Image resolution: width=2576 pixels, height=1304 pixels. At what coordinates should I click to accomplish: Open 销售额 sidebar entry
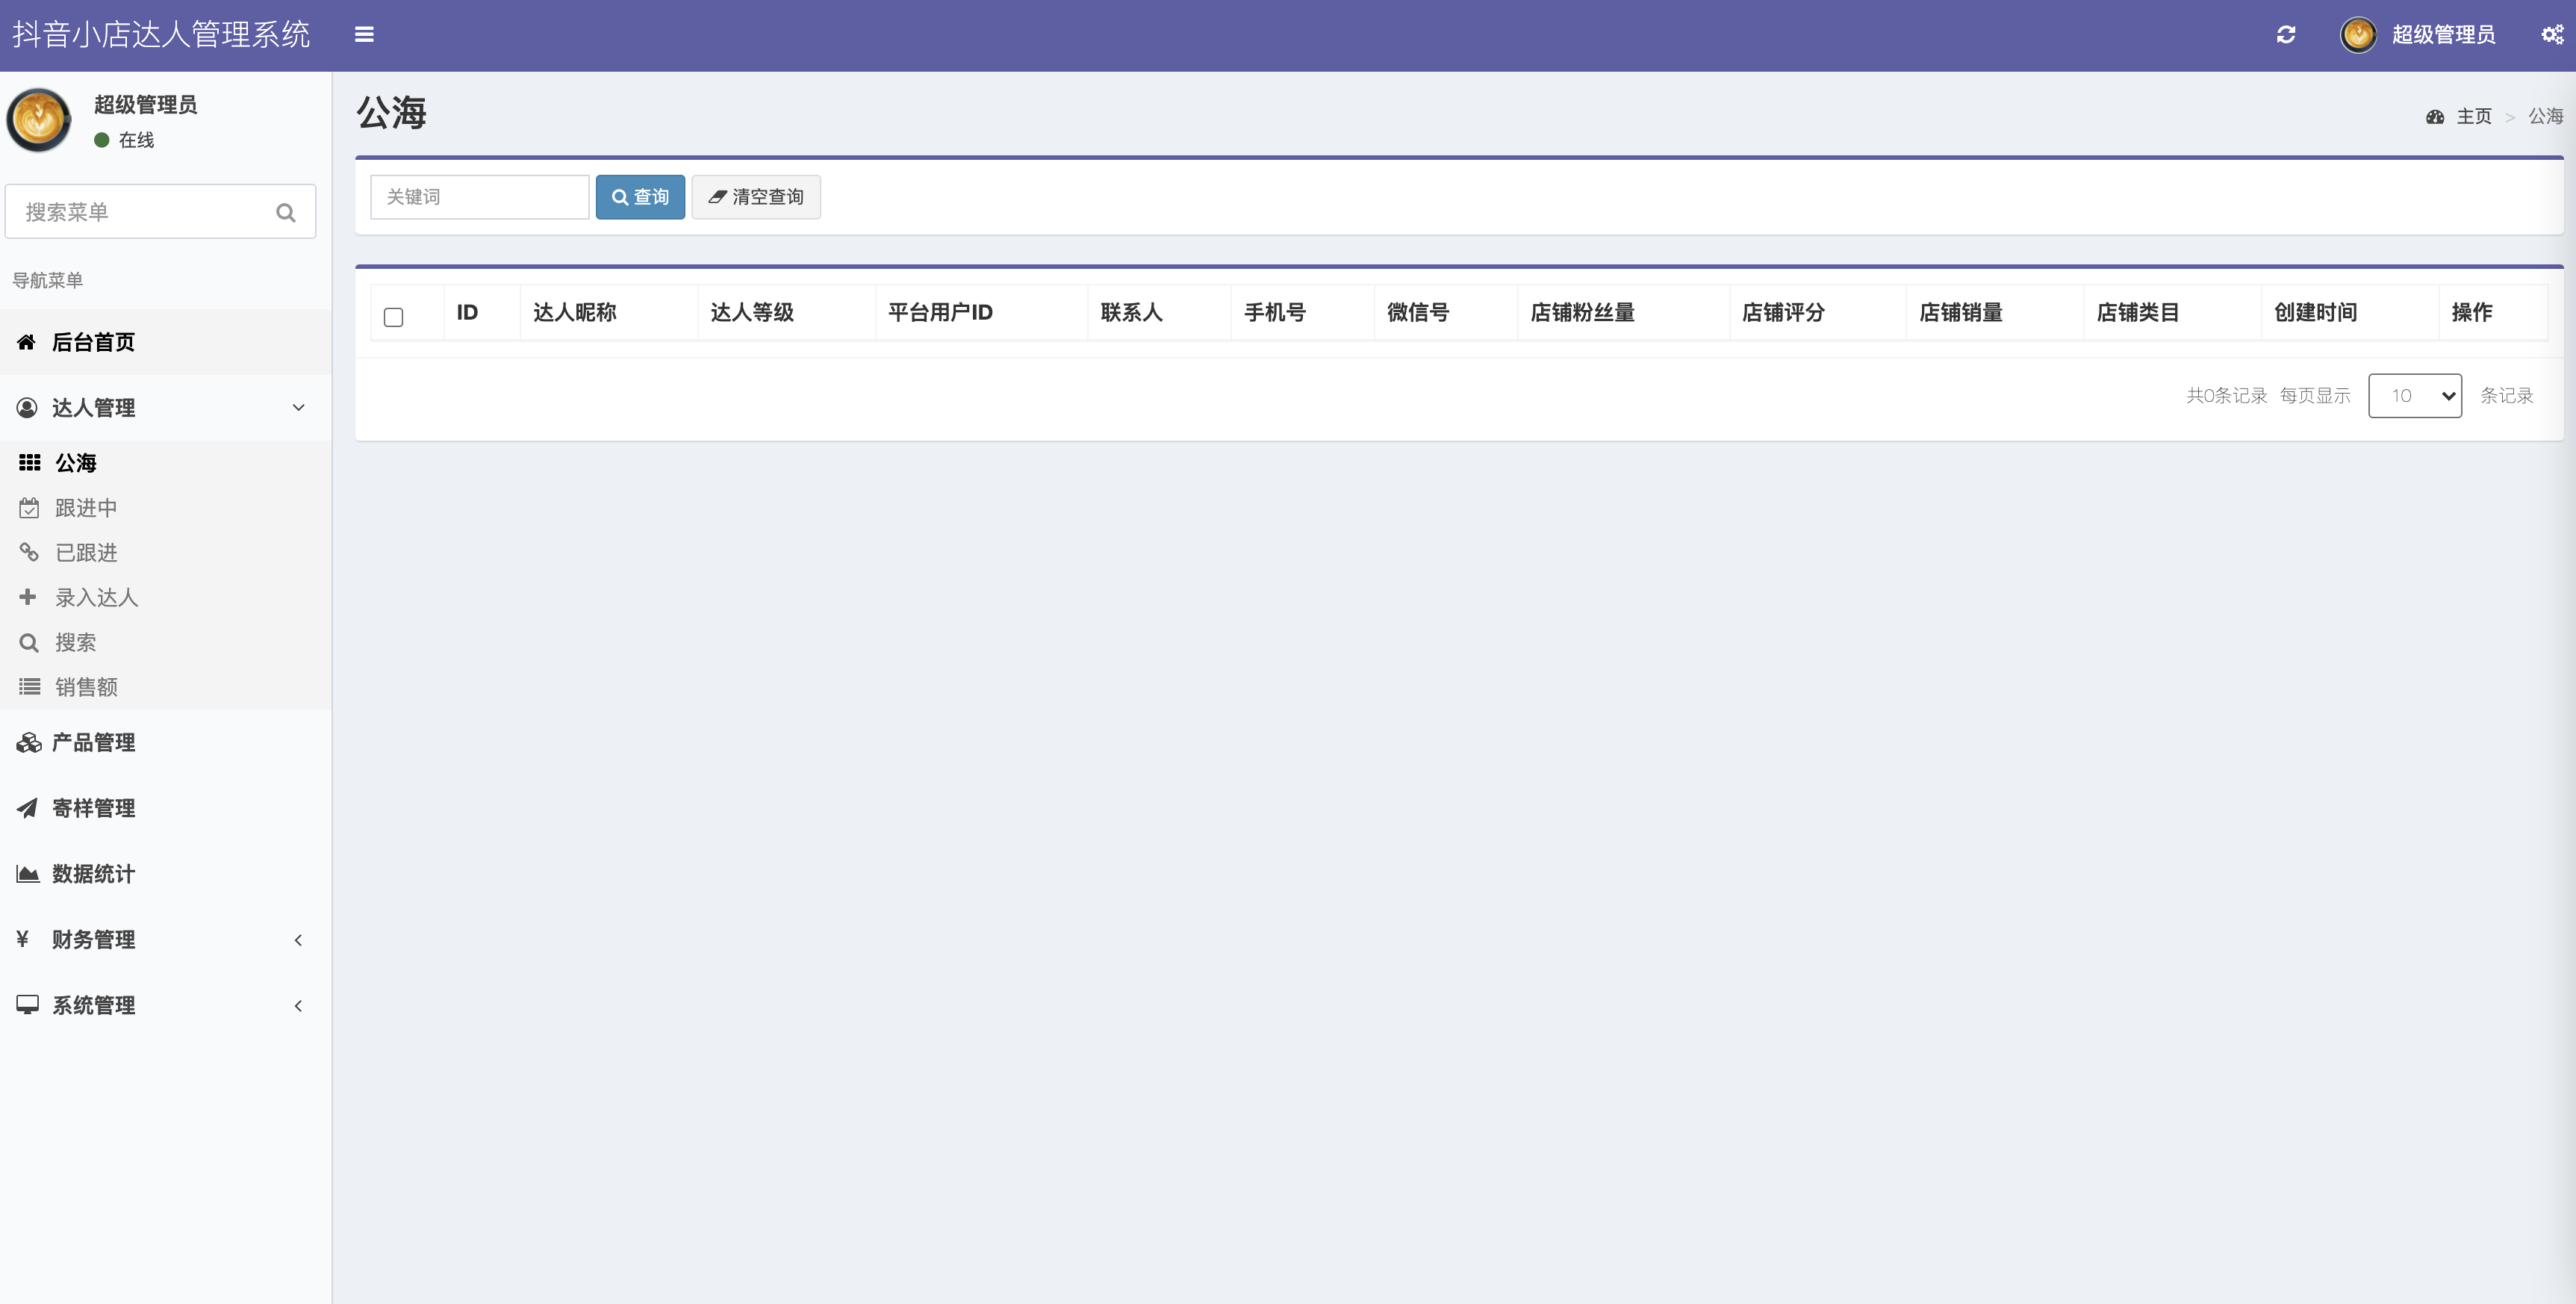86,687
